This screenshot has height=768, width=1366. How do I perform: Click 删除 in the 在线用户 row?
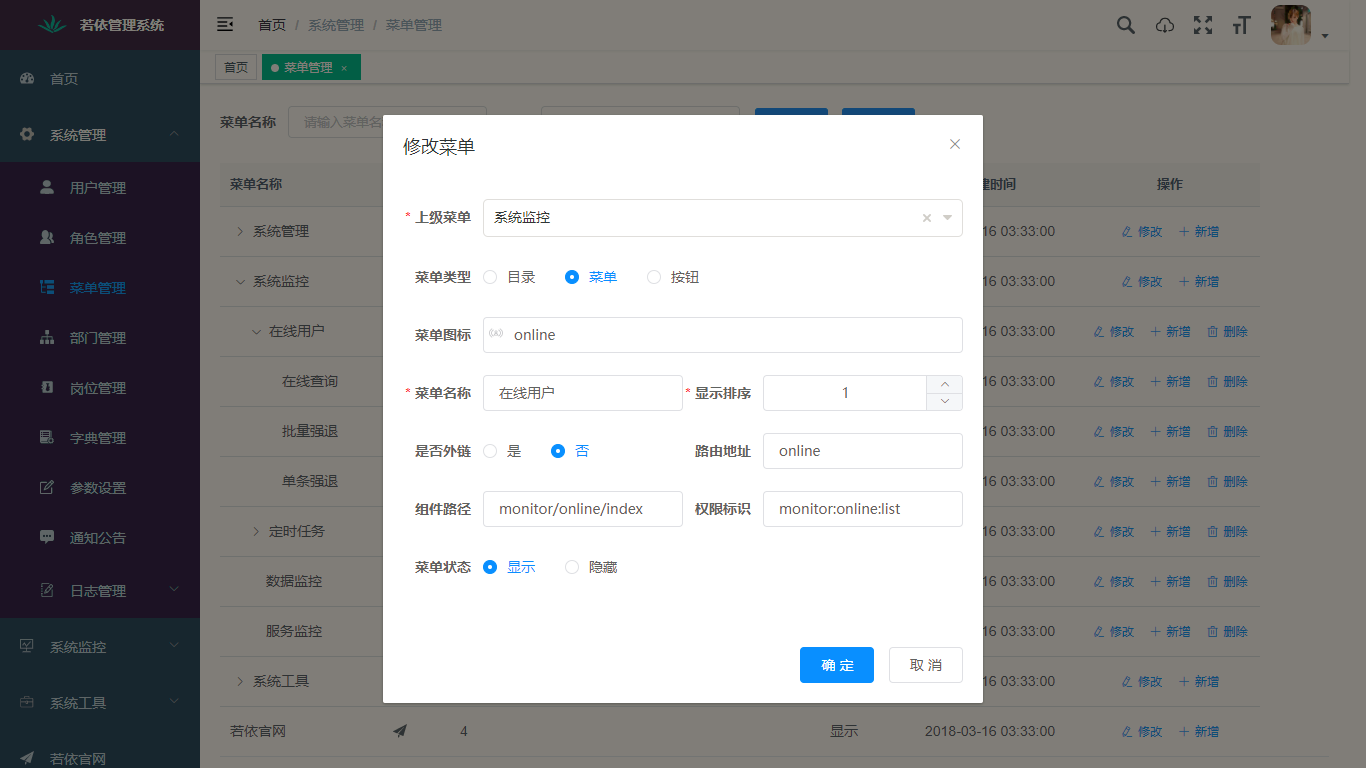coord(1227,331)
